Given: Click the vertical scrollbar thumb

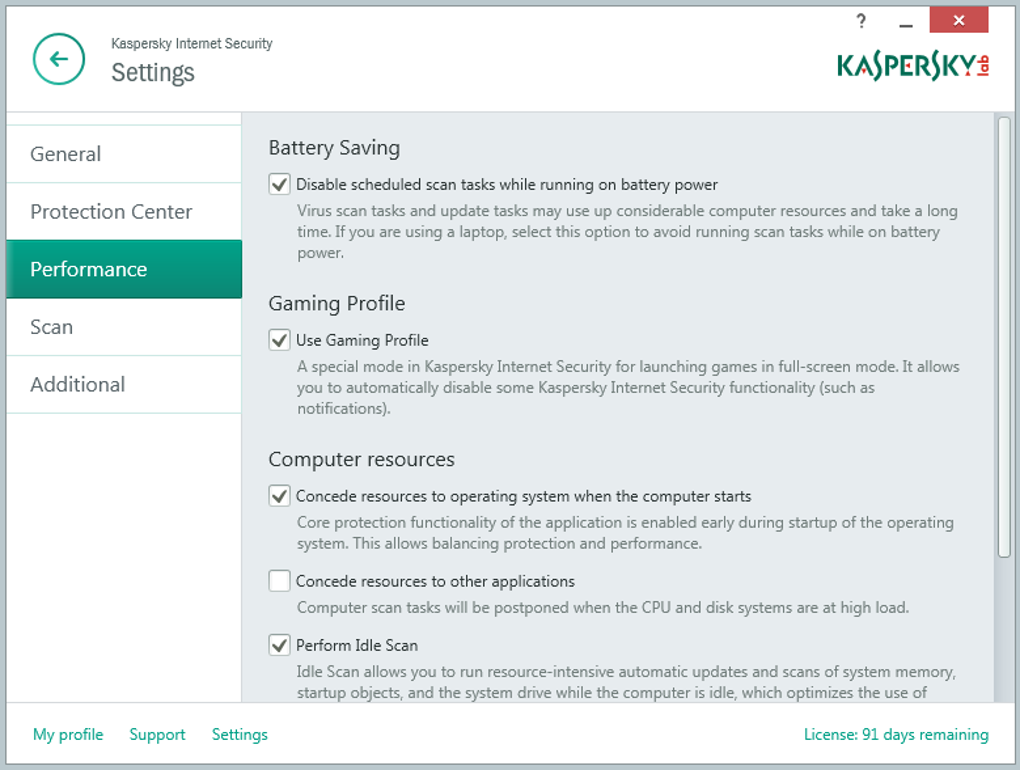Looking at the screenshot, I should (1004, 336).
